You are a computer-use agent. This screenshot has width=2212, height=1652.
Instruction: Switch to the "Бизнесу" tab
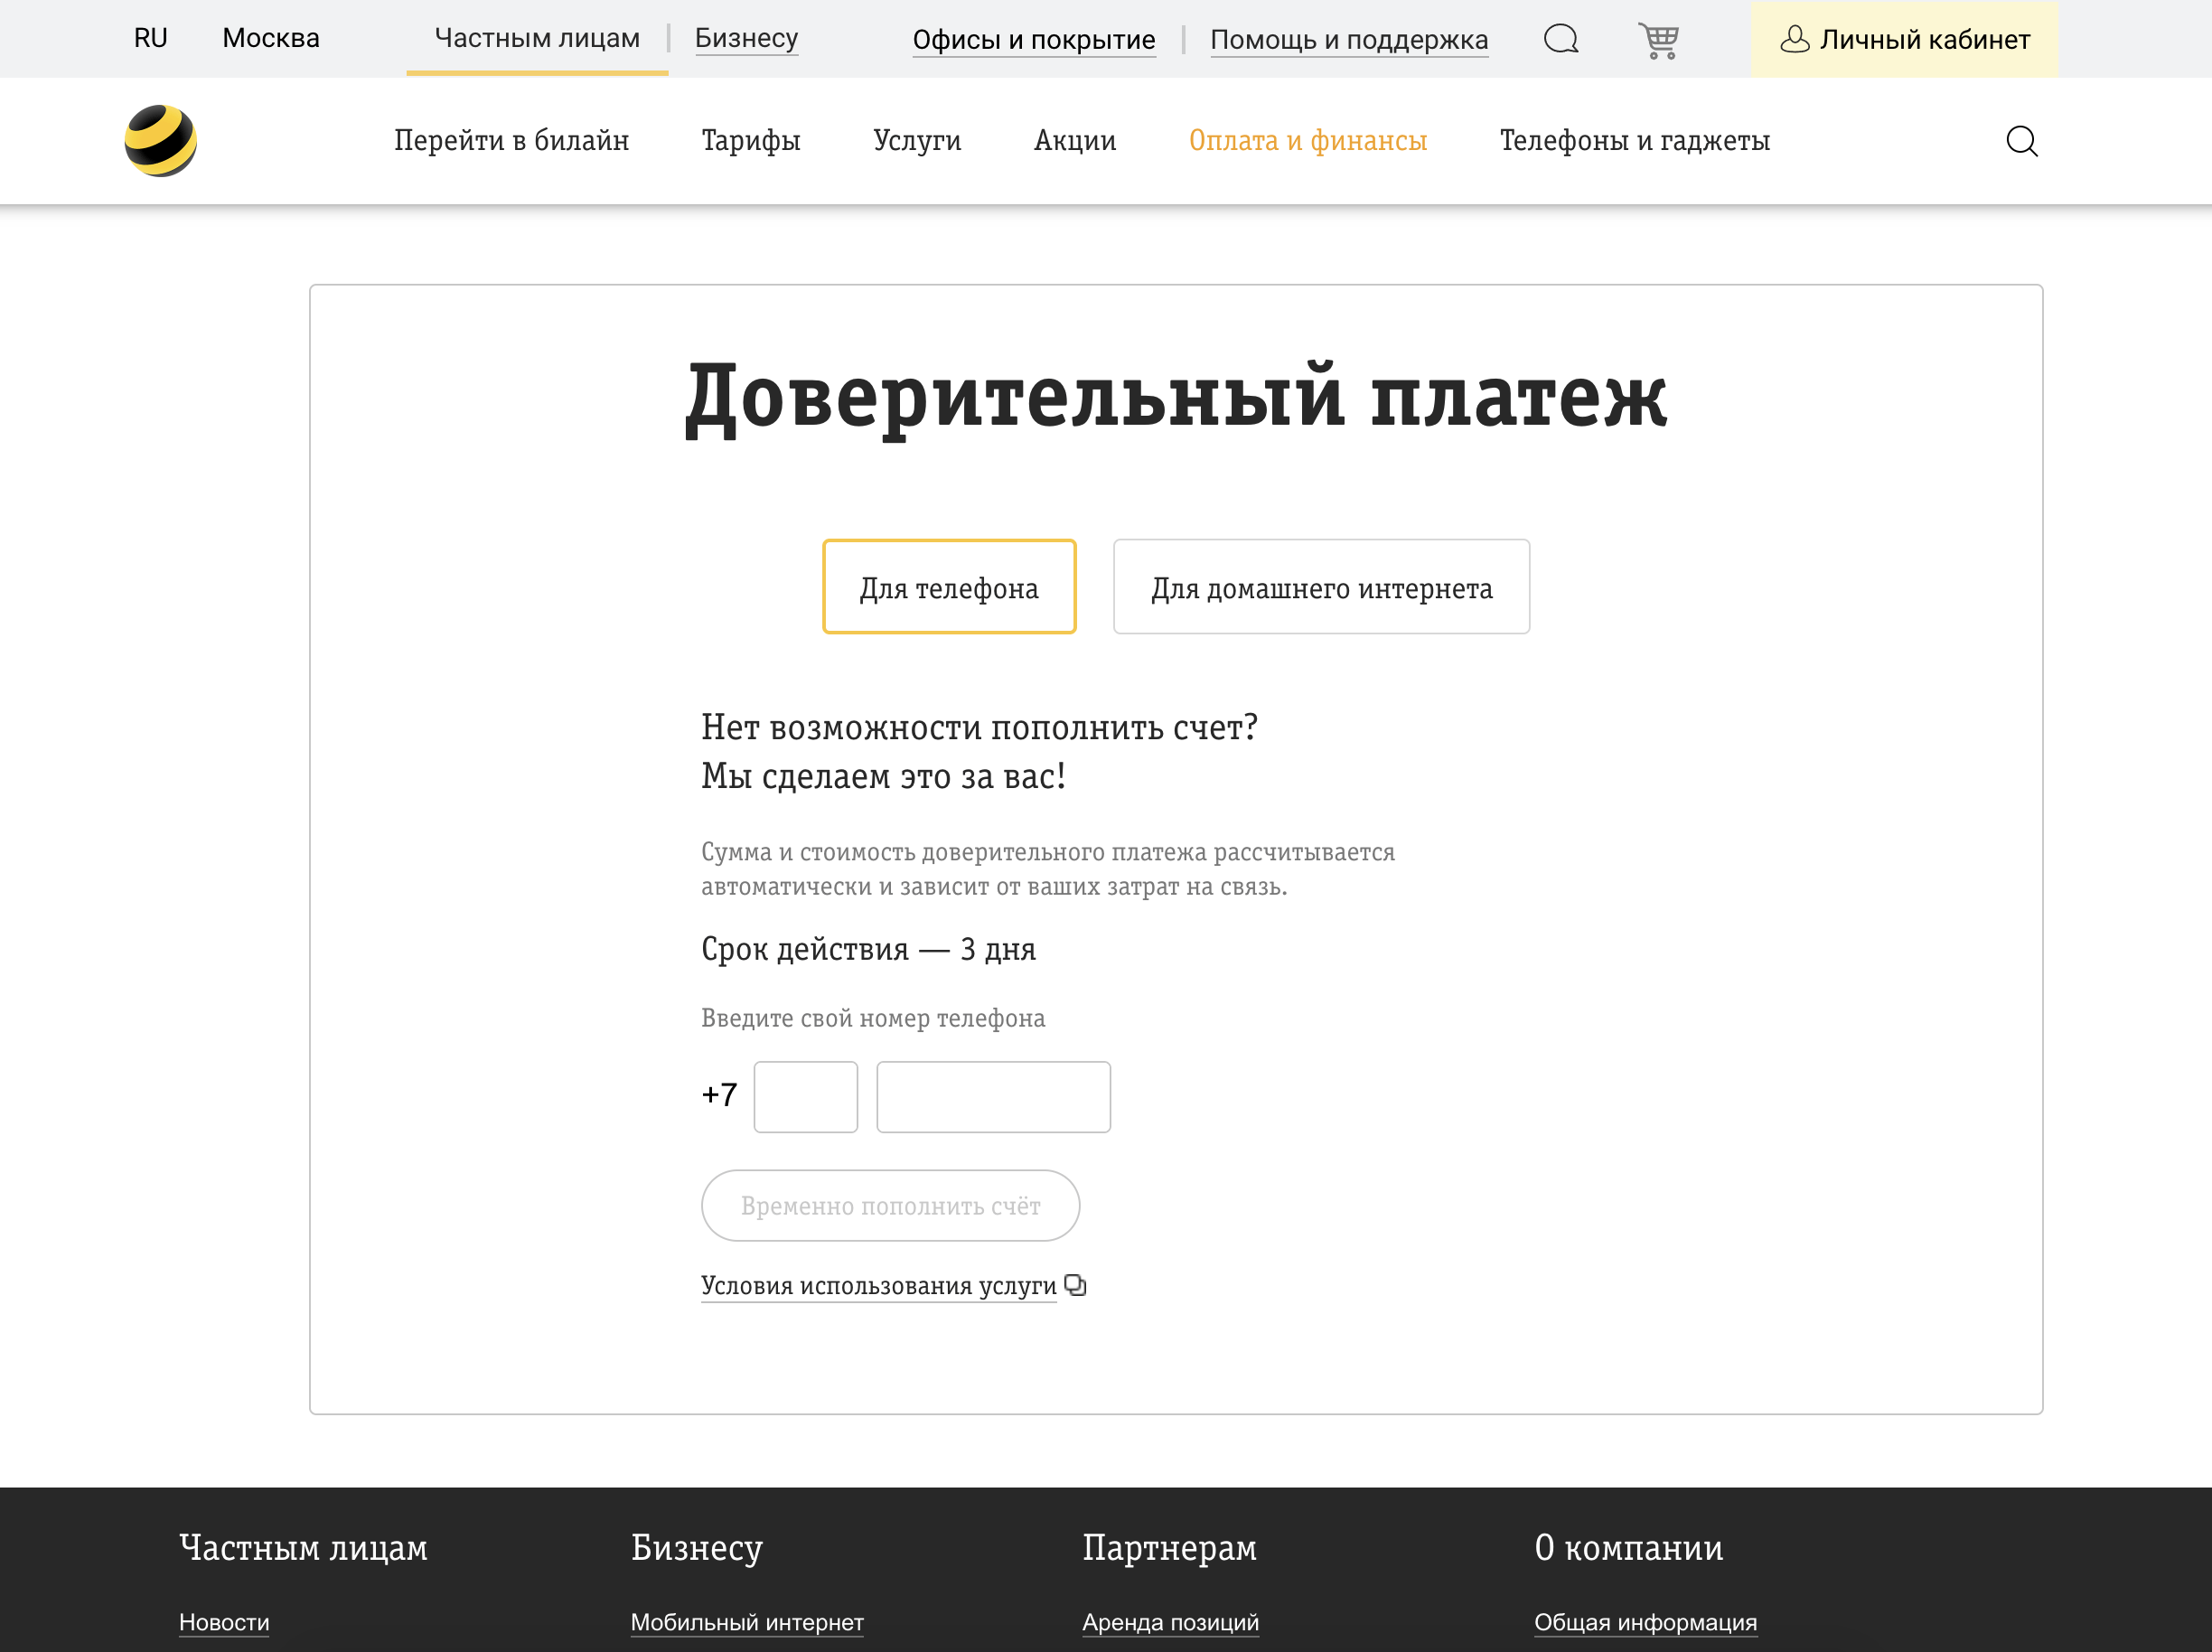[x=747, y=38]
